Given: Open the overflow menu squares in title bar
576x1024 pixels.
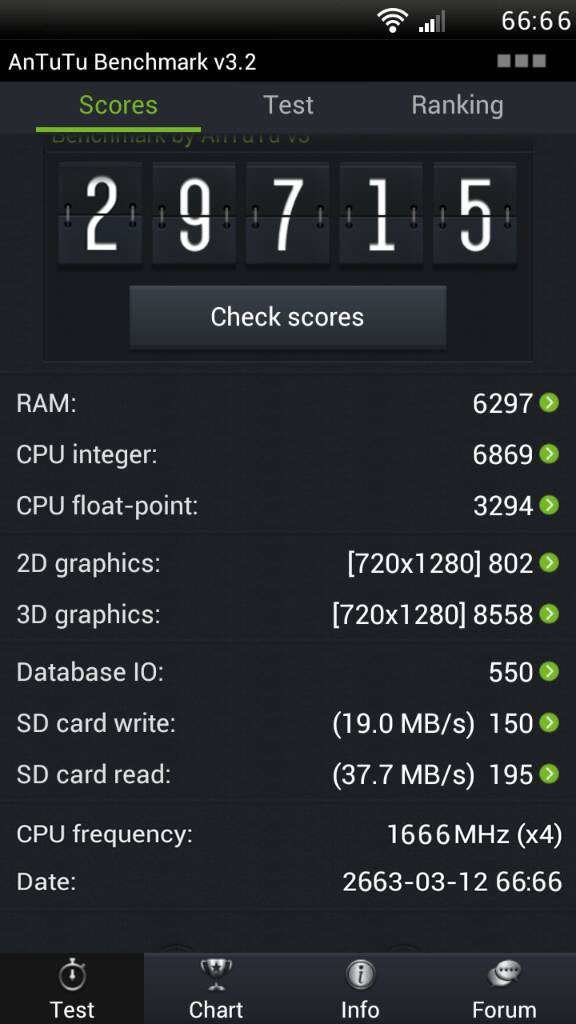Looking at the screenshot, I should coord(521,61).
